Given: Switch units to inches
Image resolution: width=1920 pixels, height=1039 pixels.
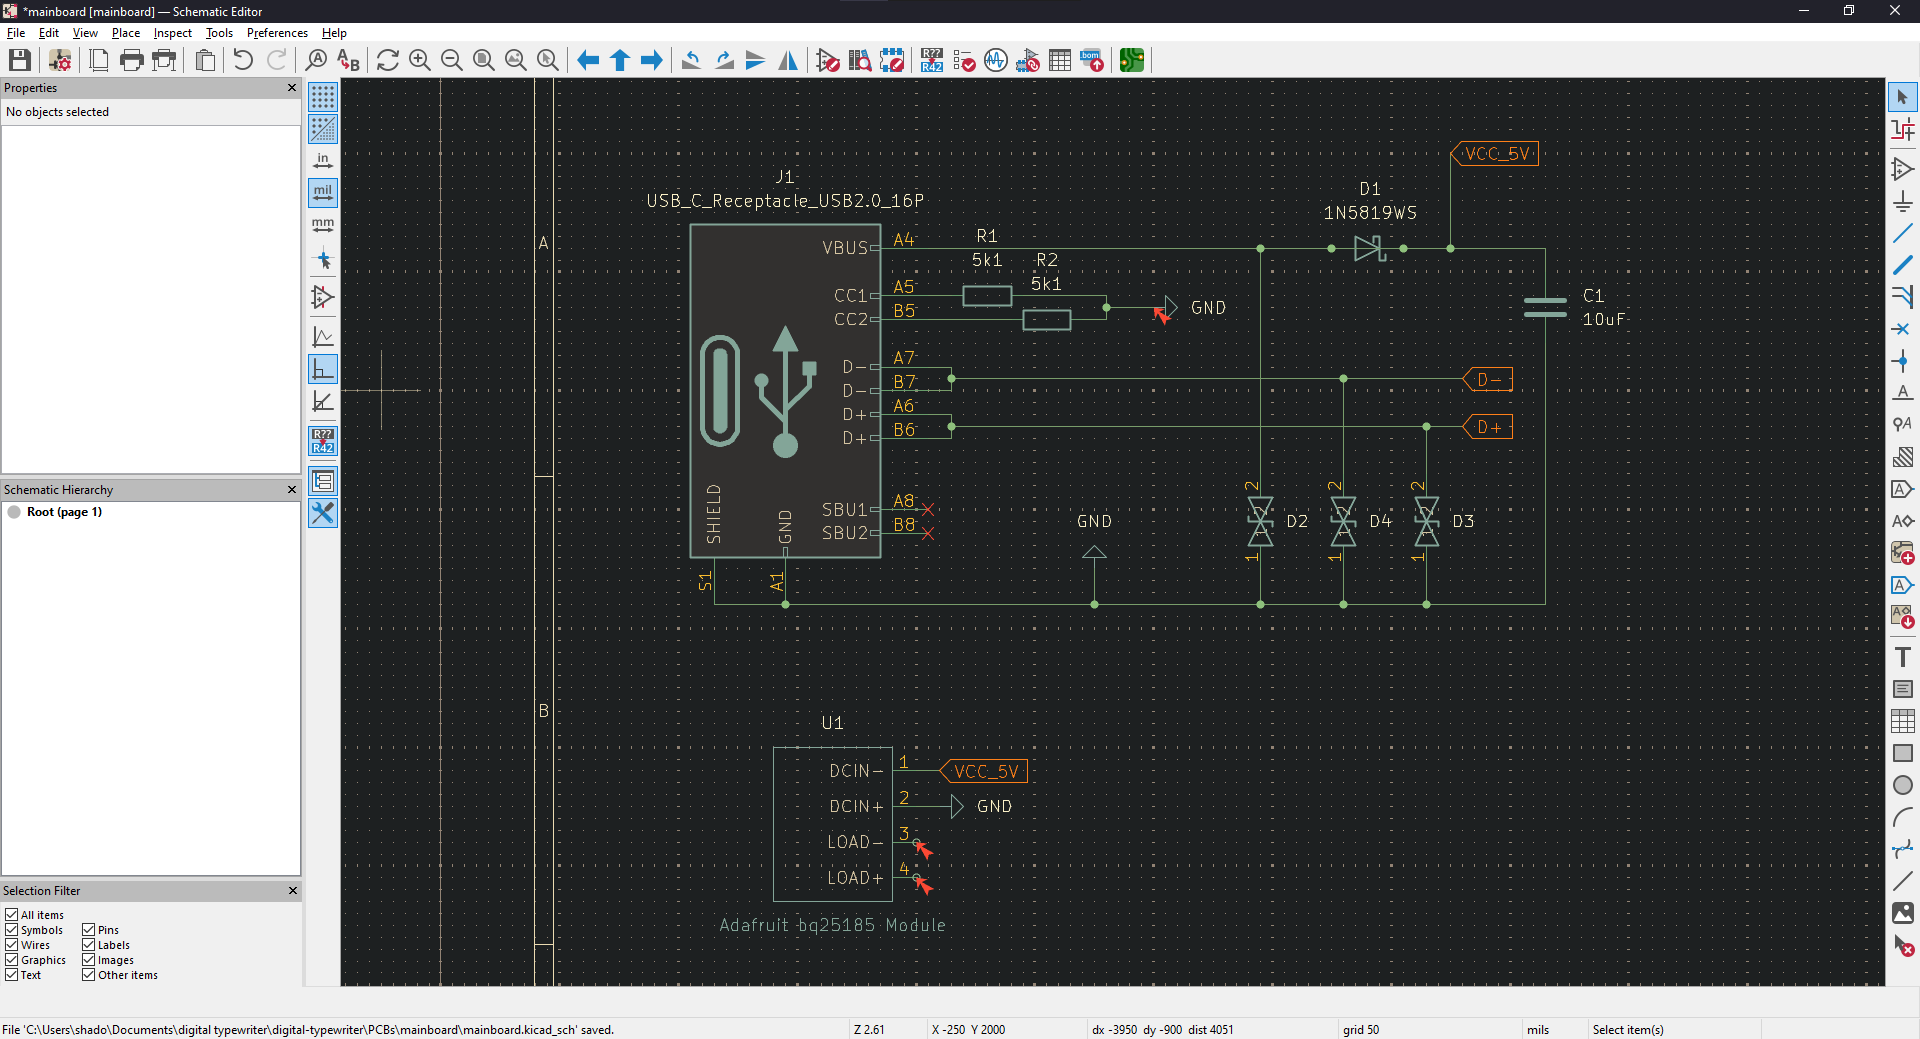Looking at the screenshot, I should pos(323,161).
